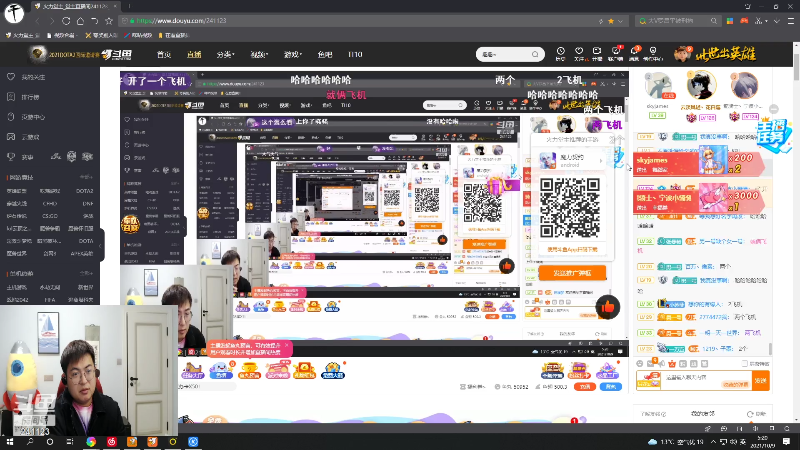Focus the browser search box on the right
This screenshot has height=450, width=800.
[678, 21]
